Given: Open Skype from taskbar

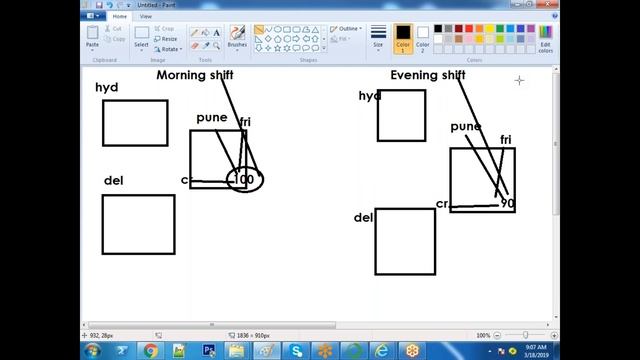Looking at the screenshot, I should click(x=296, y=351).
